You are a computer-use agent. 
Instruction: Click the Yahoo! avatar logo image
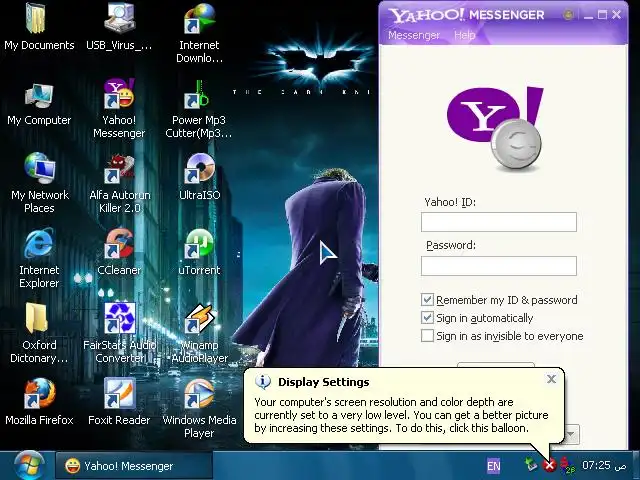(x=496, y=128)
